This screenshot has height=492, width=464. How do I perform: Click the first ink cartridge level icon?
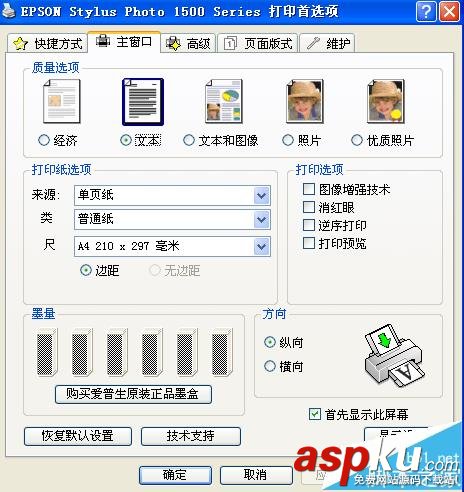tap(47, 352)
